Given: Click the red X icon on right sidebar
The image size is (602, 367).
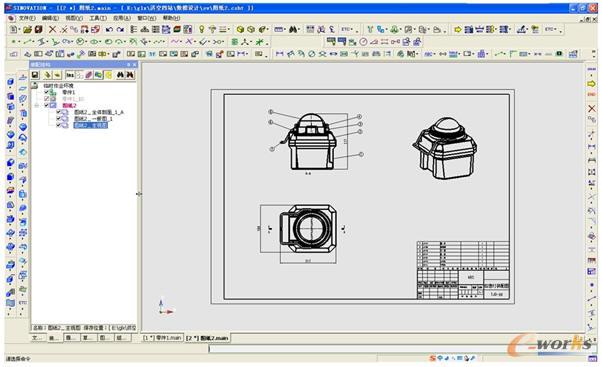Looking at the screenshot, I should (592, 109).
